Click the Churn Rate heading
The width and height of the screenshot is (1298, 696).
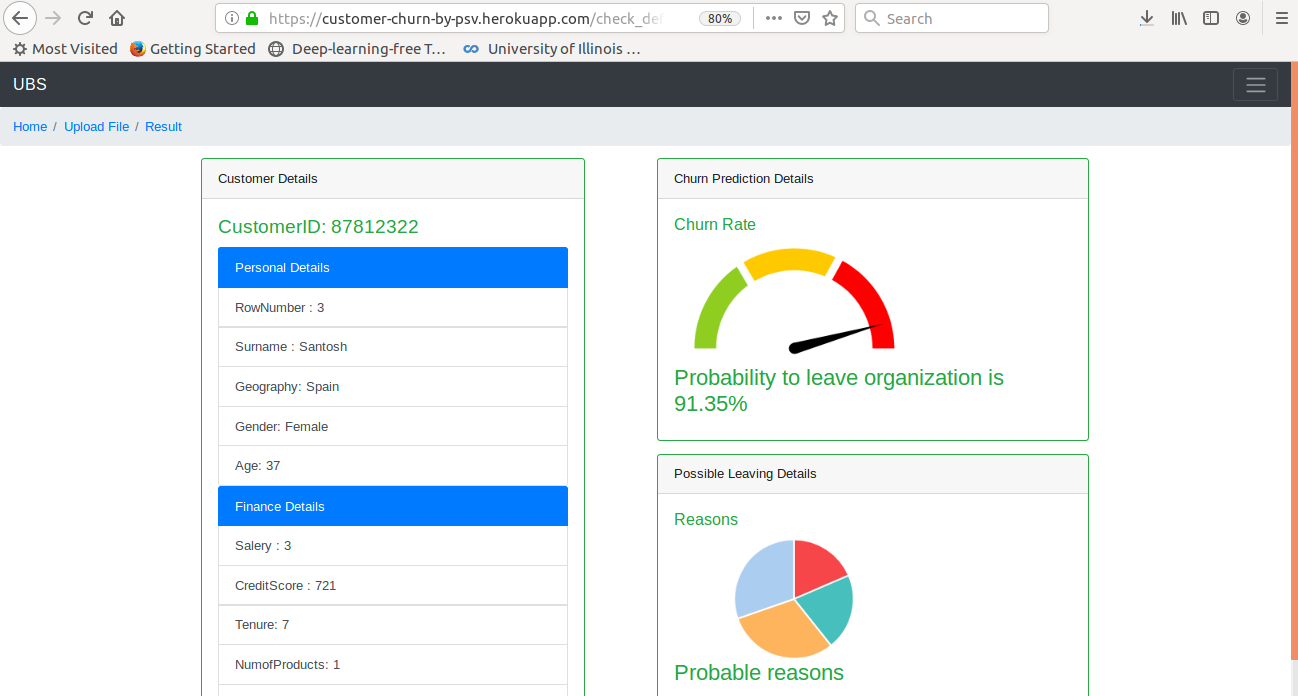tap(715, 225)
